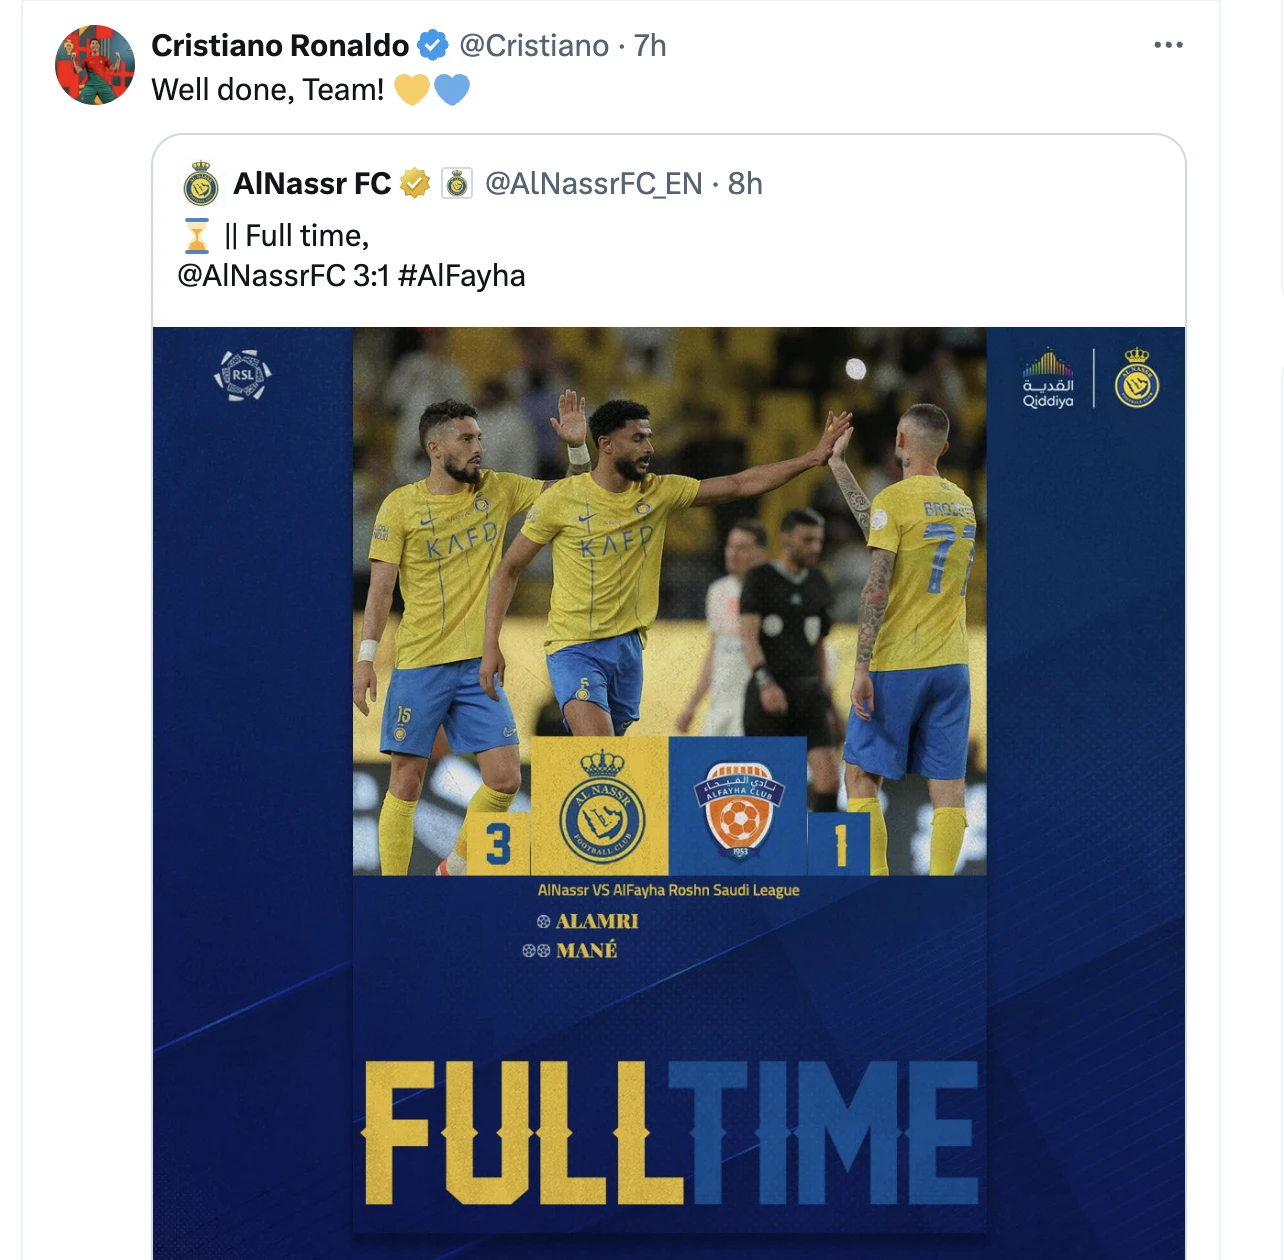Screen dimensions: 1284x1260
Task: Click the hourglass emoji before Full time
Action: [x=197, y=236]
